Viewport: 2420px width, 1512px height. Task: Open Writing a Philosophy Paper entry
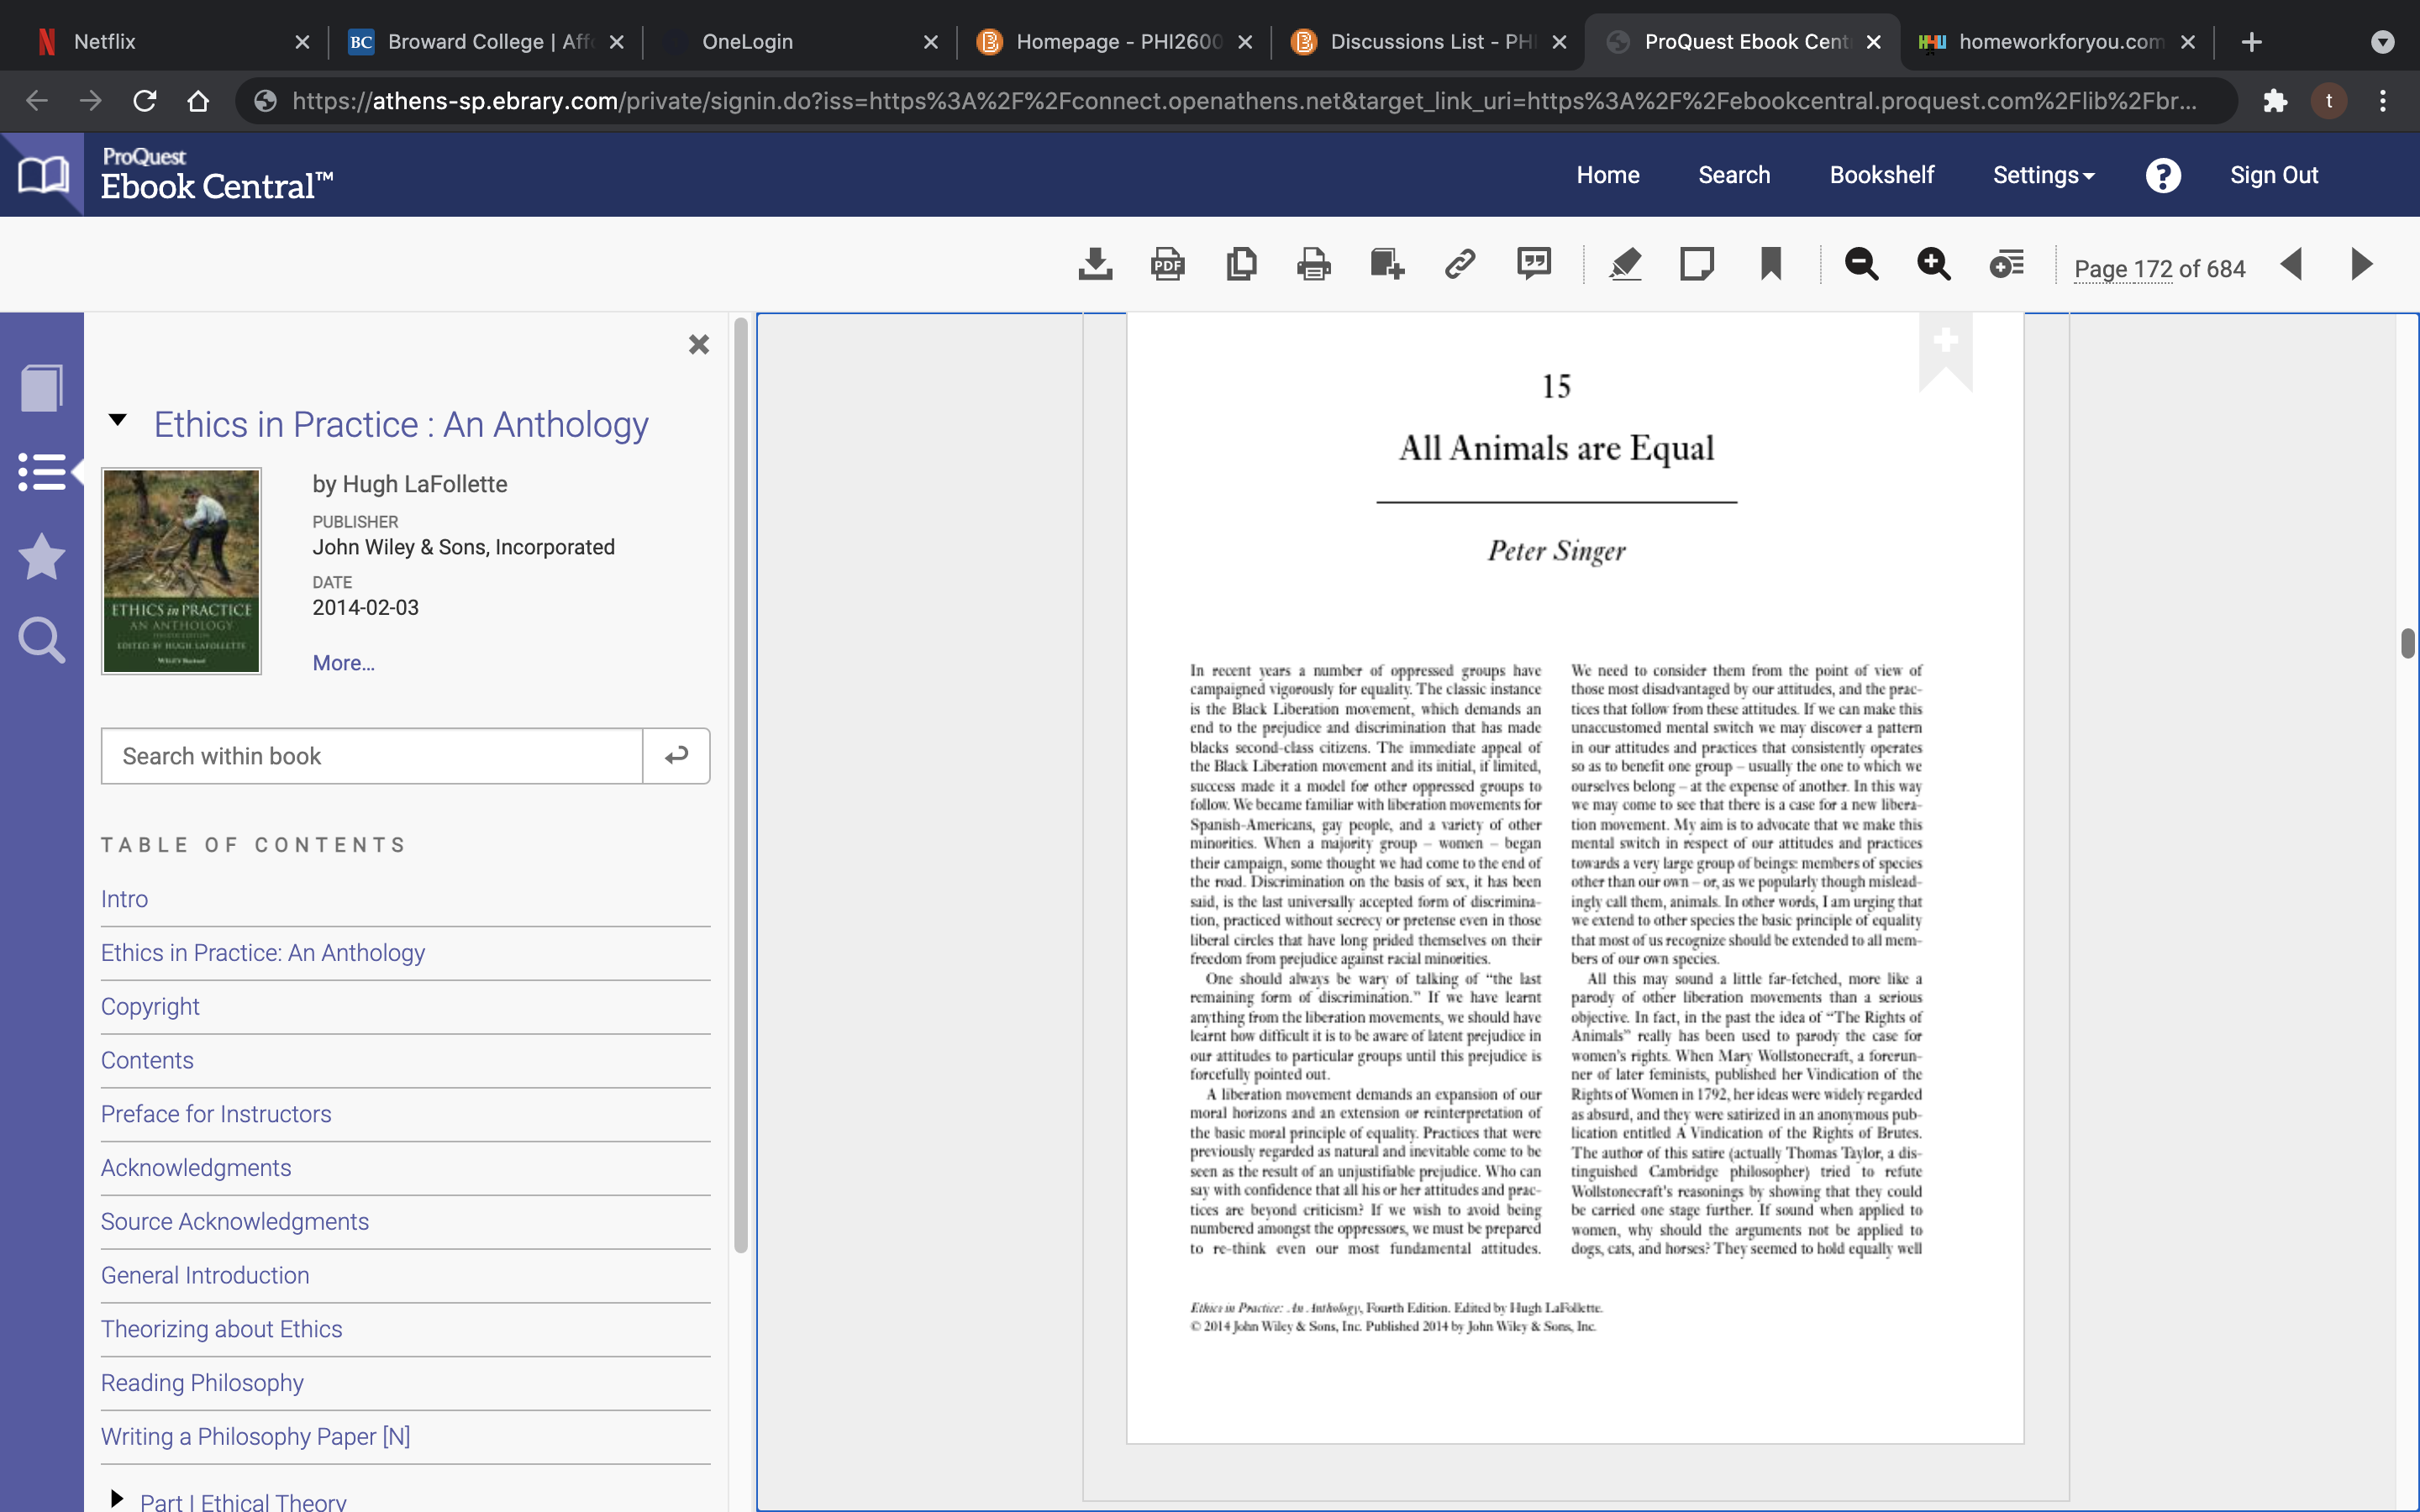255,1437
